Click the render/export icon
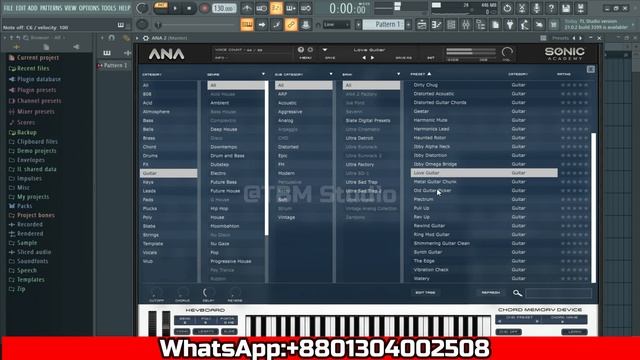This screenshot has height=360, width=640. point(580,8)
